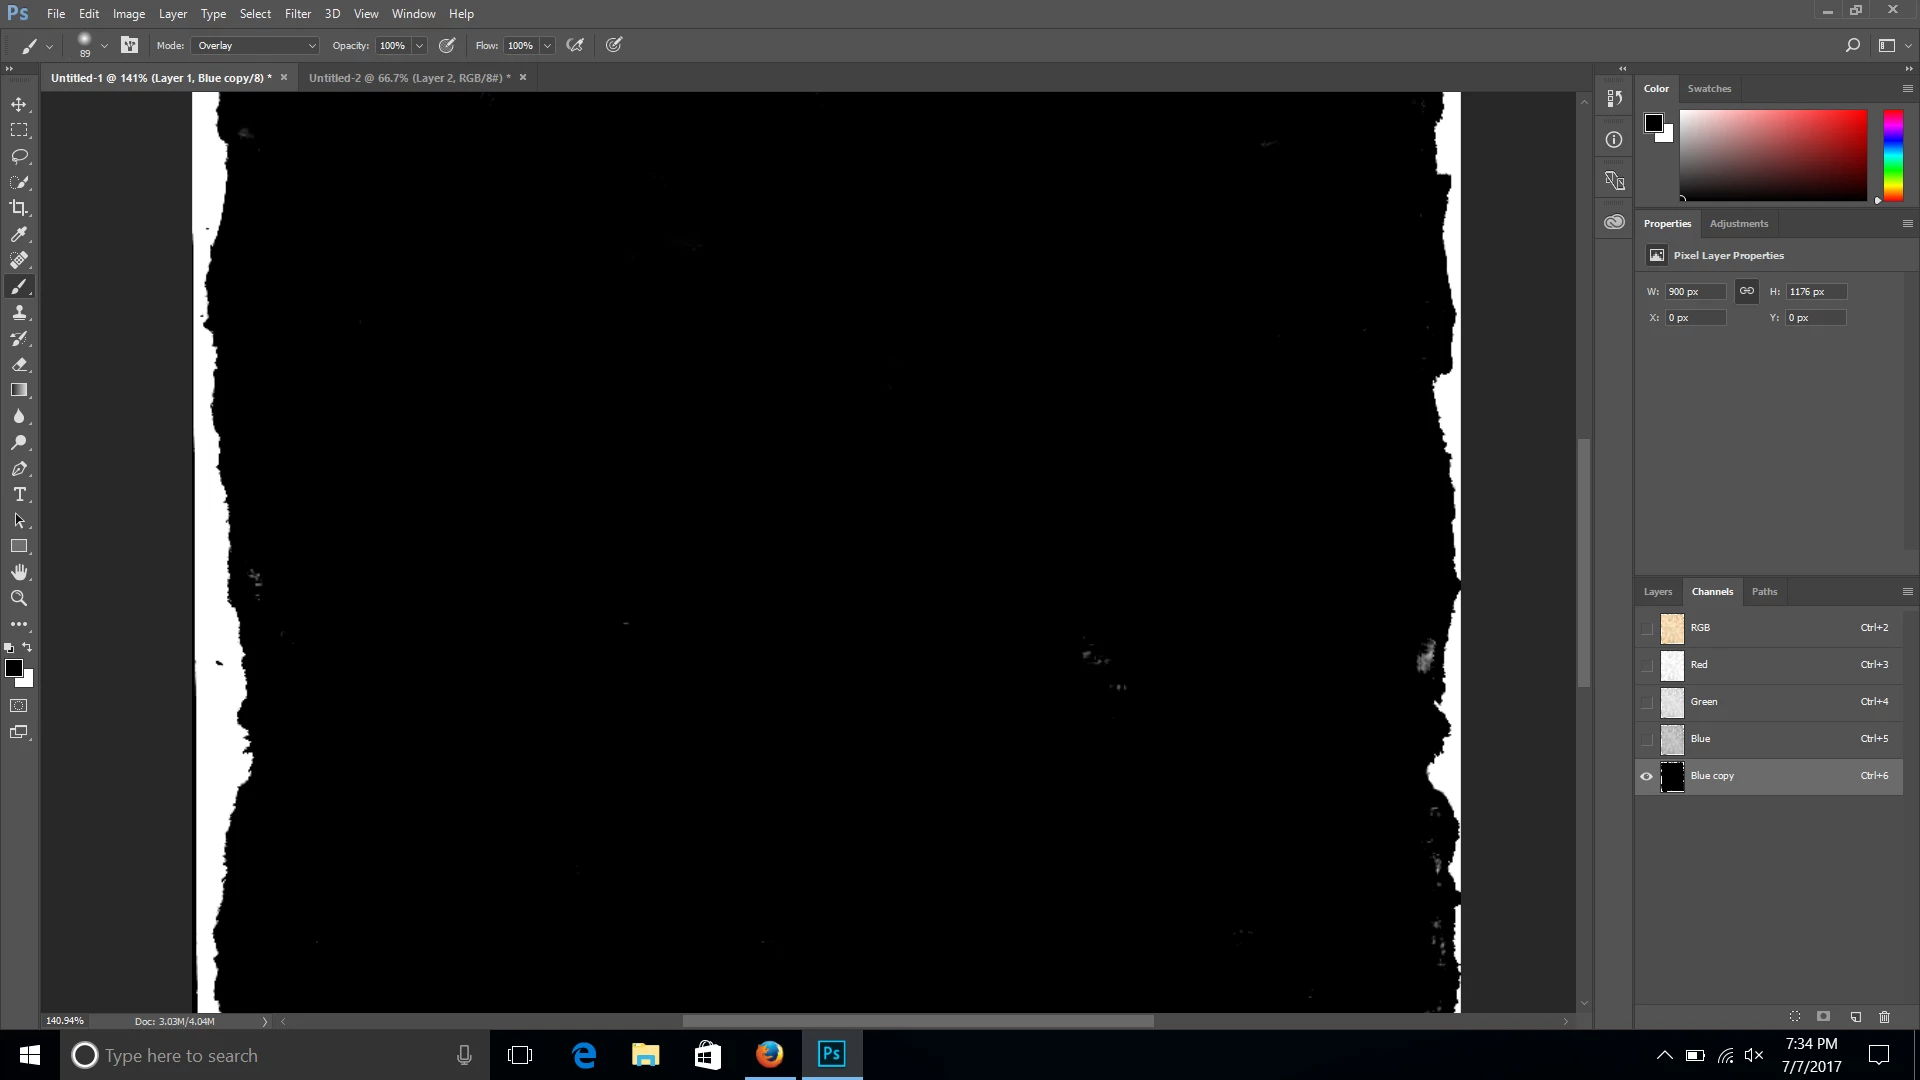Pick the Eyedropper tool
Image resolution: width=1920 pixels, height=1080 pixels.
pos(19,234)
